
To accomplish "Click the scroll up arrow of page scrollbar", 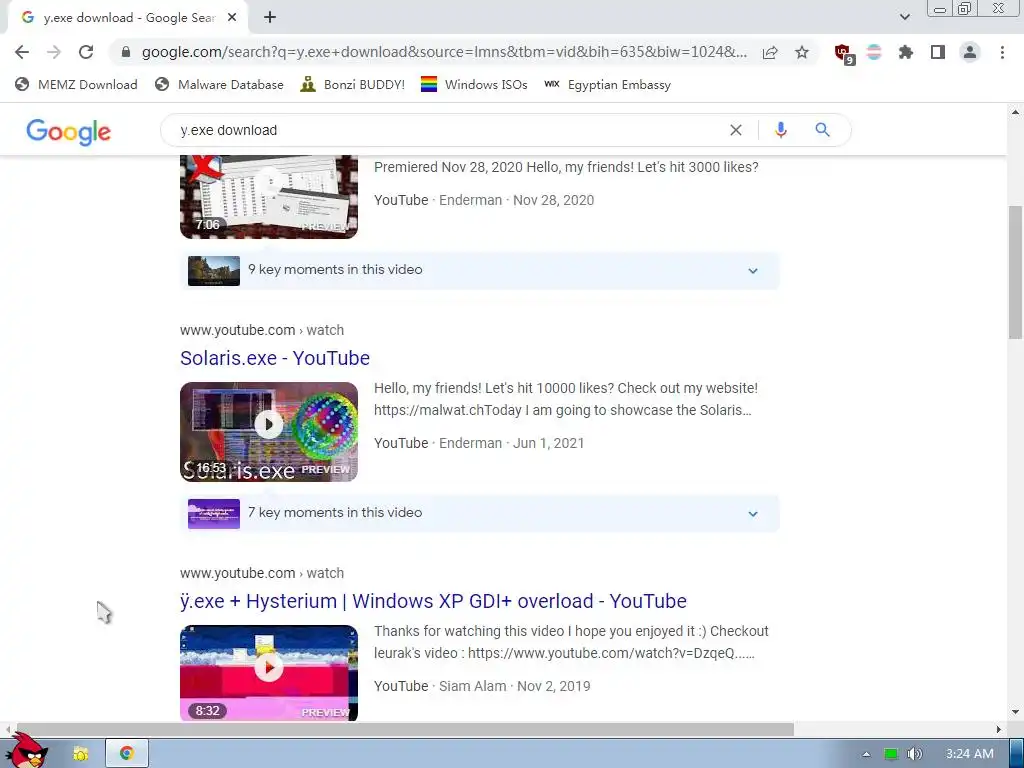I will click(x=1015, y=112).
